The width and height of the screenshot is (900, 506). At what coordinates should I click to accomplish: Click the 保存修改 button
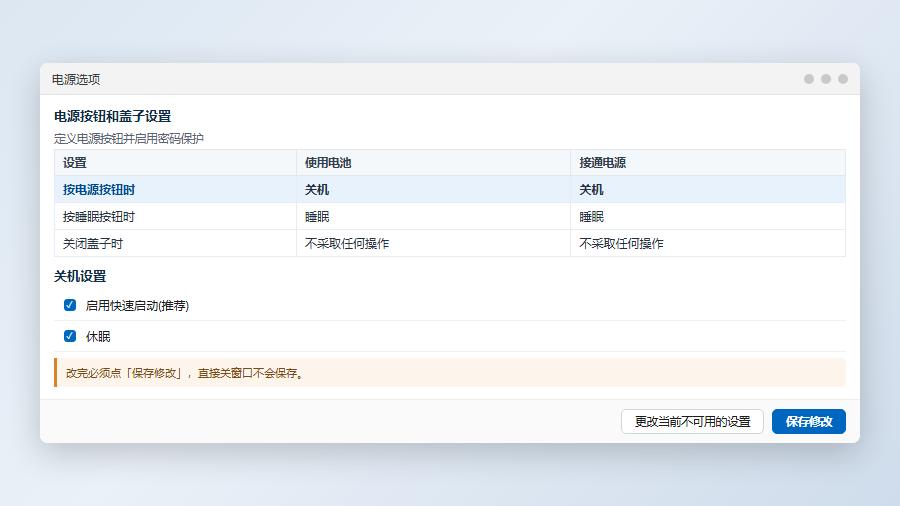(x=808, y=422)
